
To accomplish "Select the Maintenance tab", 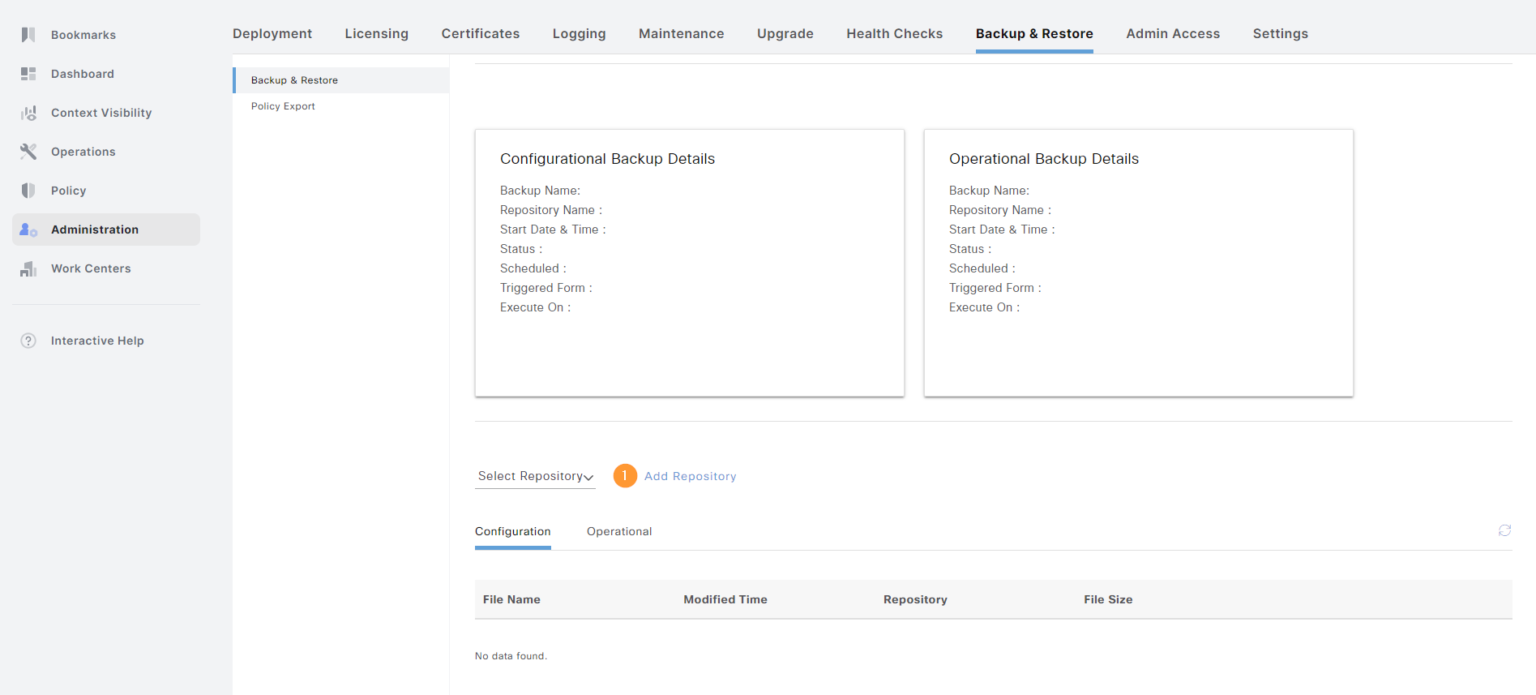I will point(681,33).
